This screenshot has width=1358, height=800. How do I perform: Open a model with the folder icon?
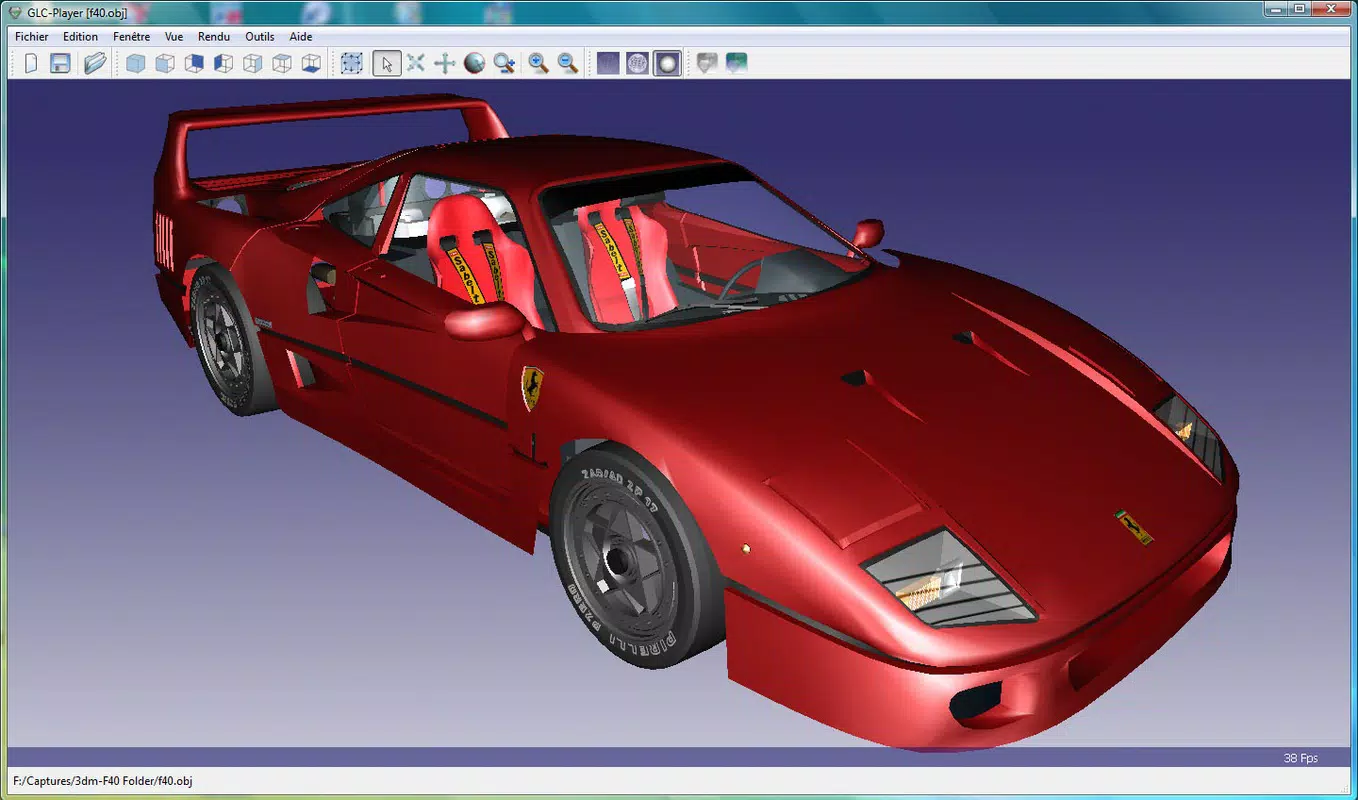(x=95, y=64)
